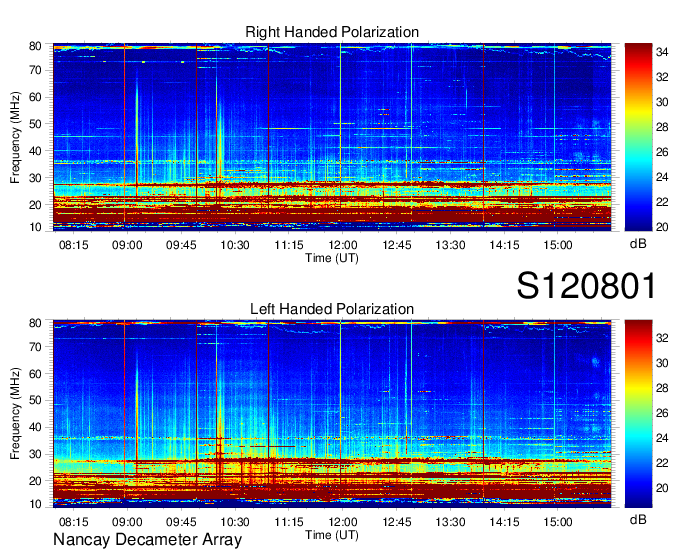Image resolution: width=680 pixels, height=552 pixels.
Task: Click the 30 frequency tick of left-handed plot
Action: [35, 454]
